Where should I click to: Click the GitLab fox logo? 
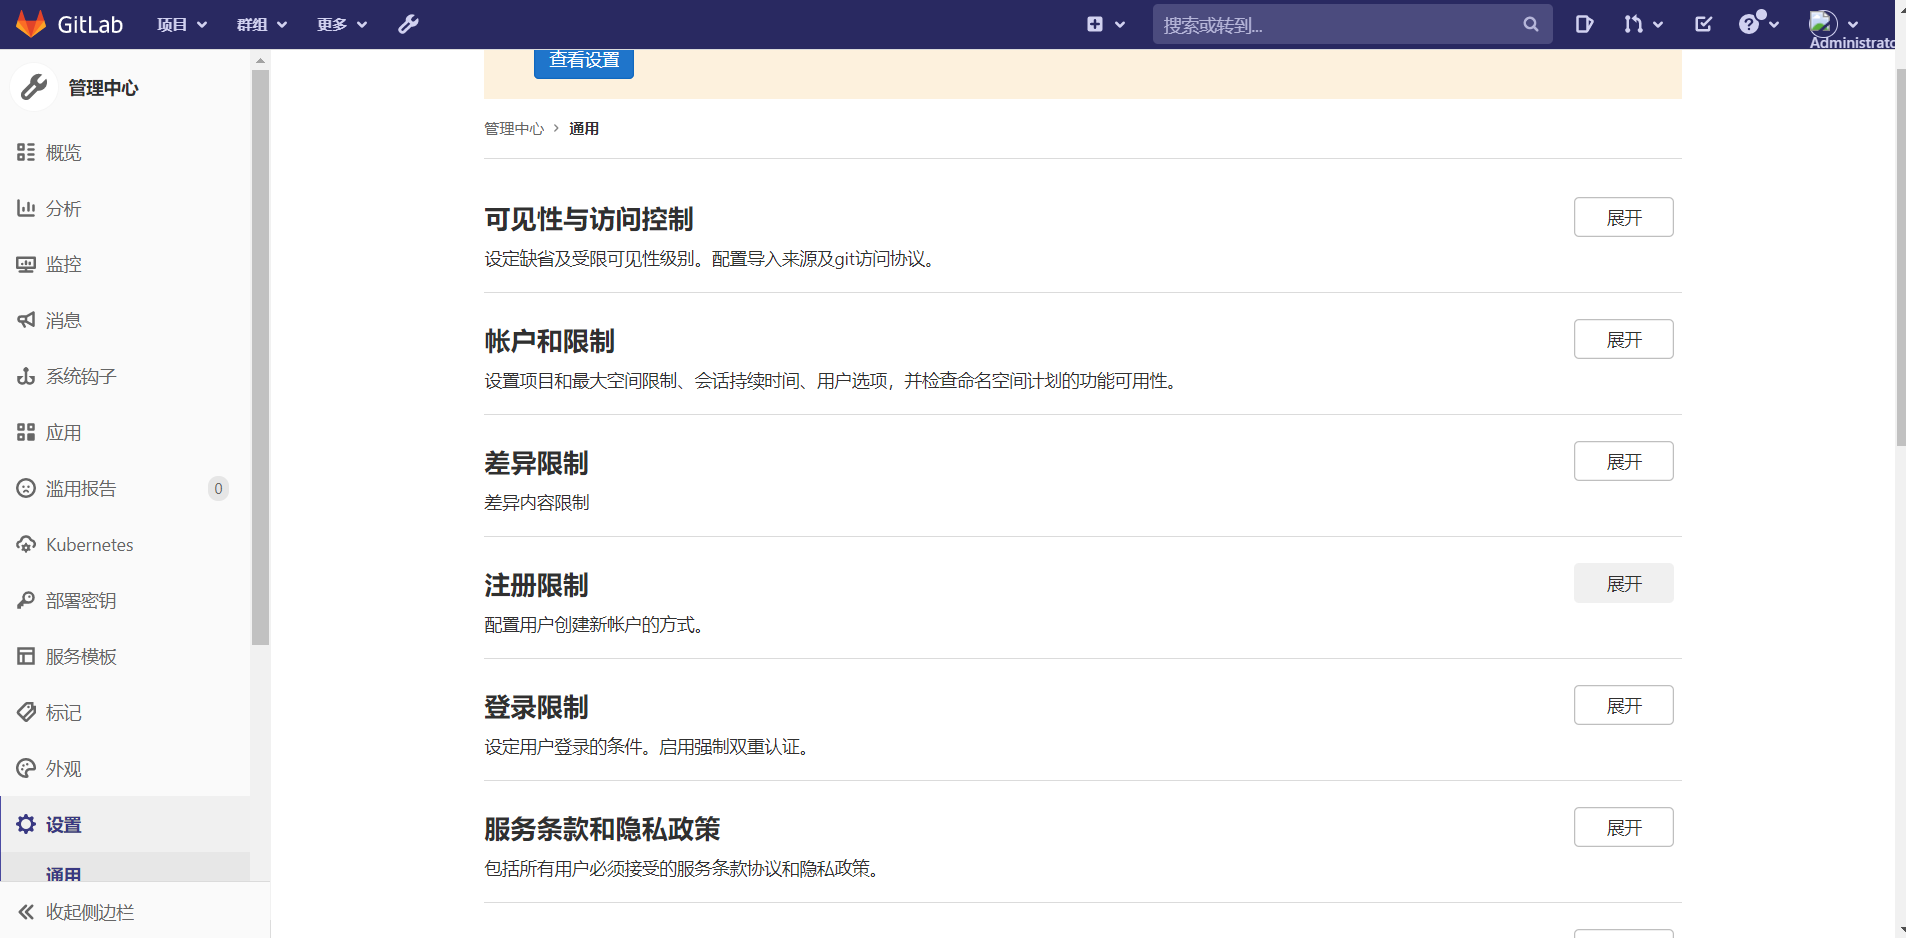click(x=31, y=24)
